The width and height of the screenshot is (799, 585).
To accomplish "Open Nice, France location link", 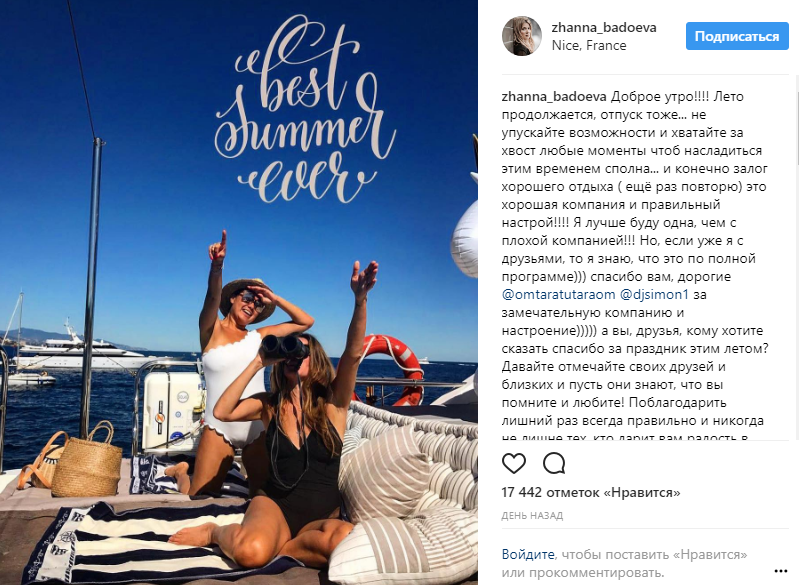I will tap(589, 45).
